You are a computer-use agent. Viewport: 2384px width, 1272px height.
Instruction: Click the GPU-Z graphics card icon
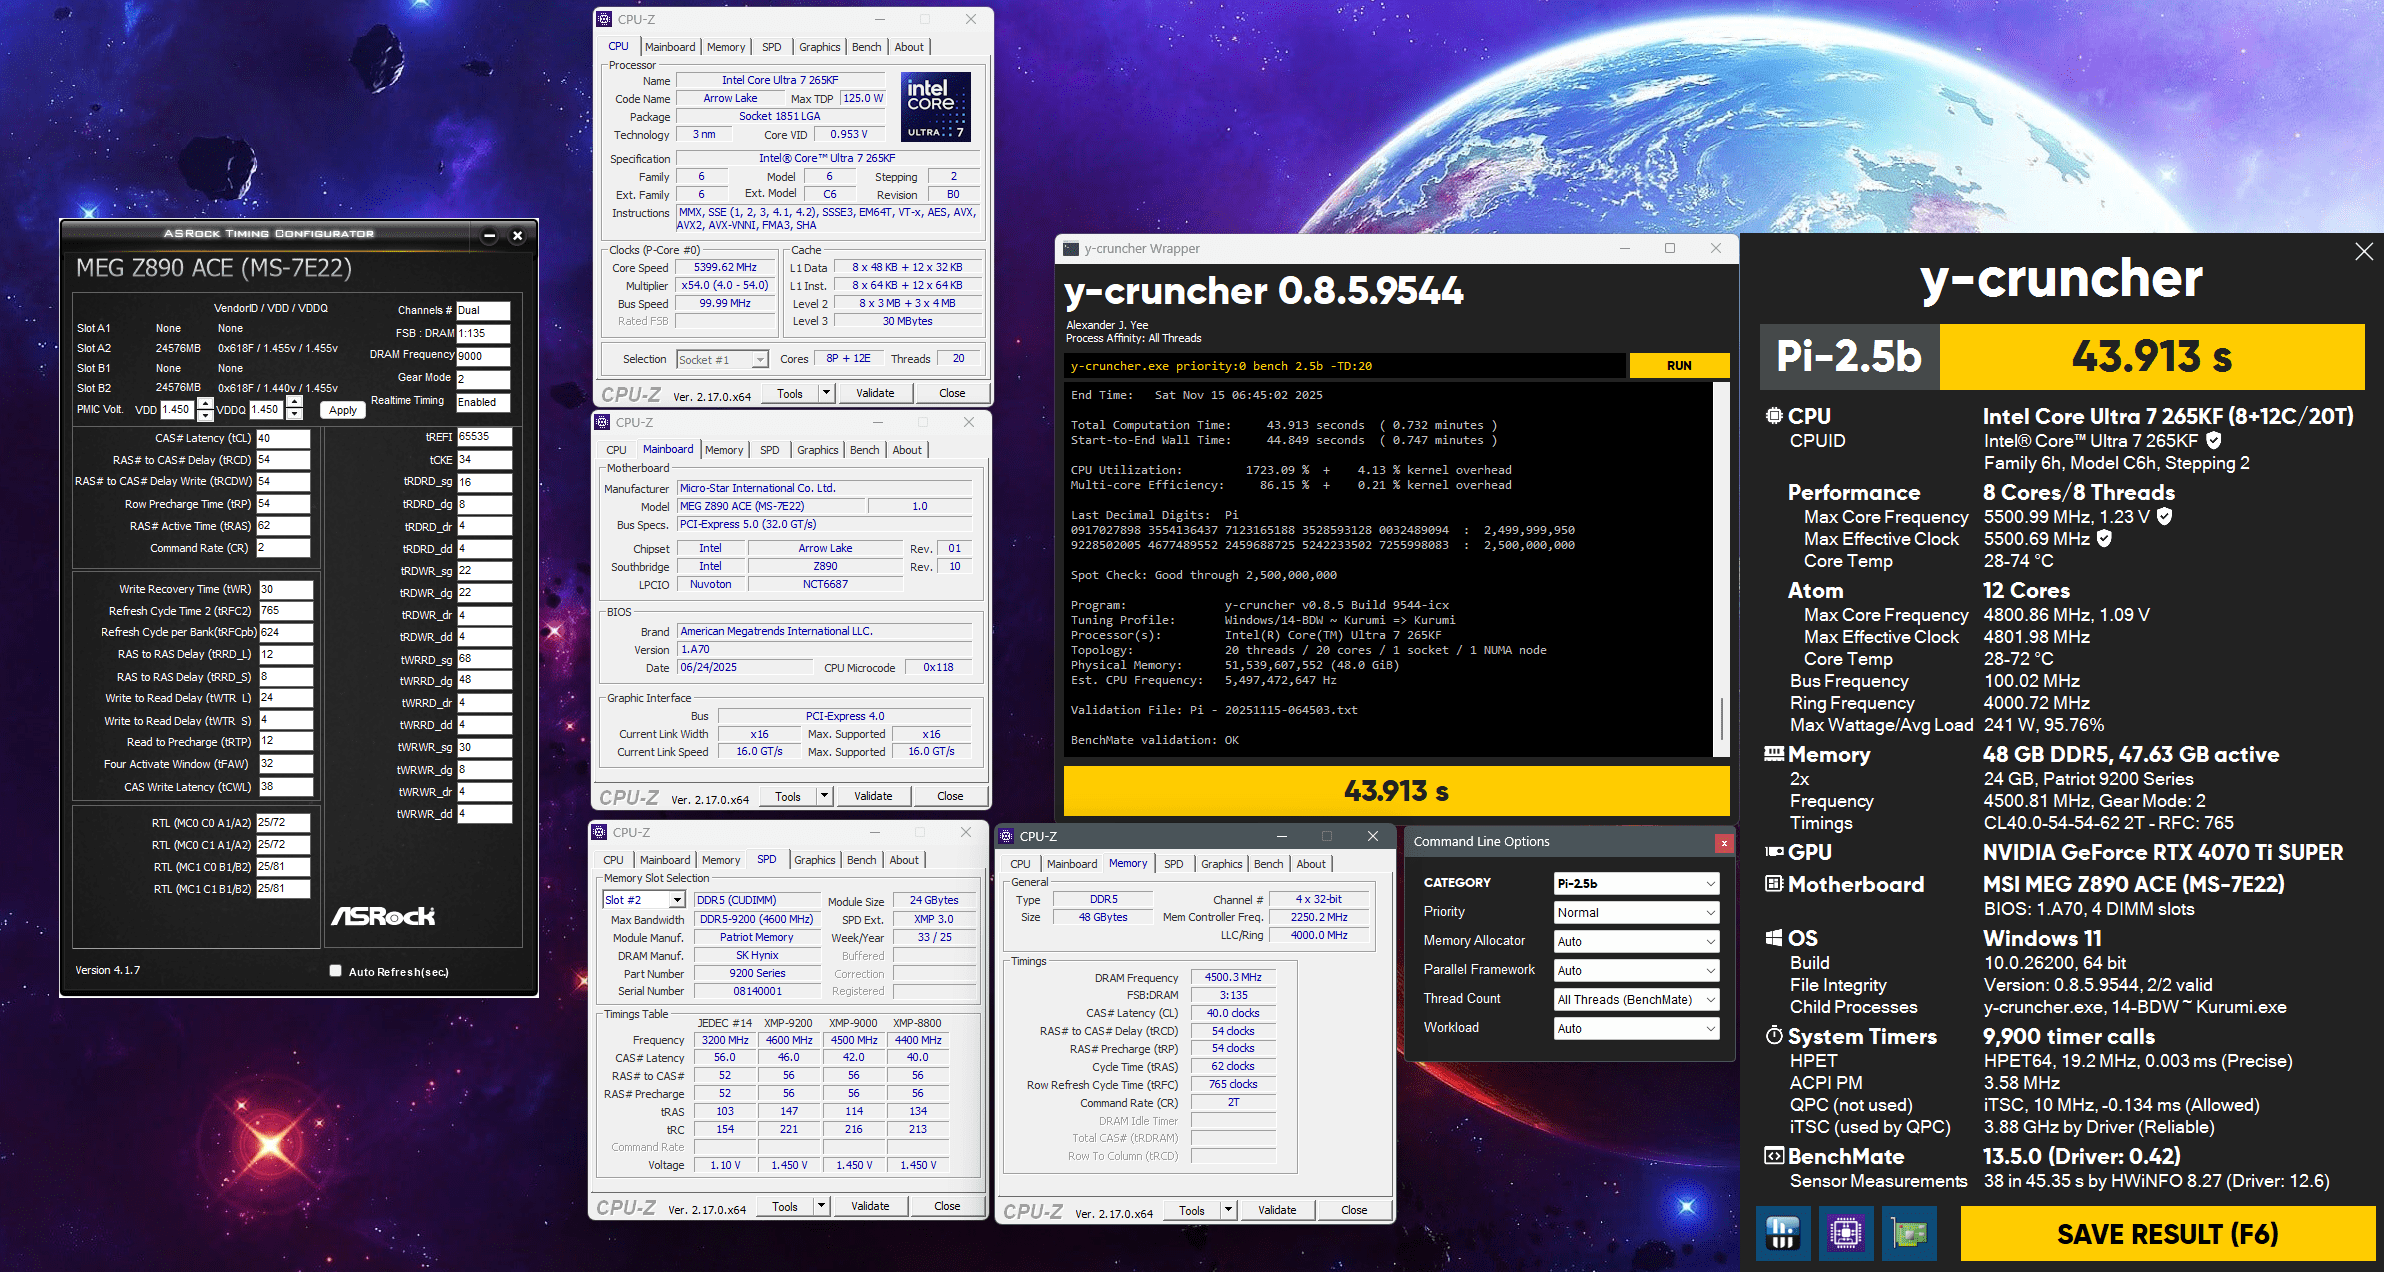(1908, 1233)
